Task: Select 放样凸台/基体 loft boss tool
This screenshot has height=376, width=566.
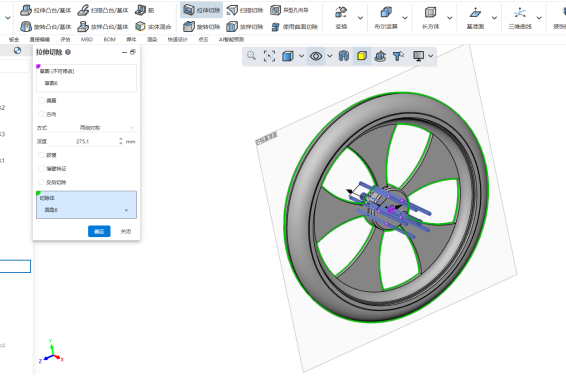Action: coord(103,26)
